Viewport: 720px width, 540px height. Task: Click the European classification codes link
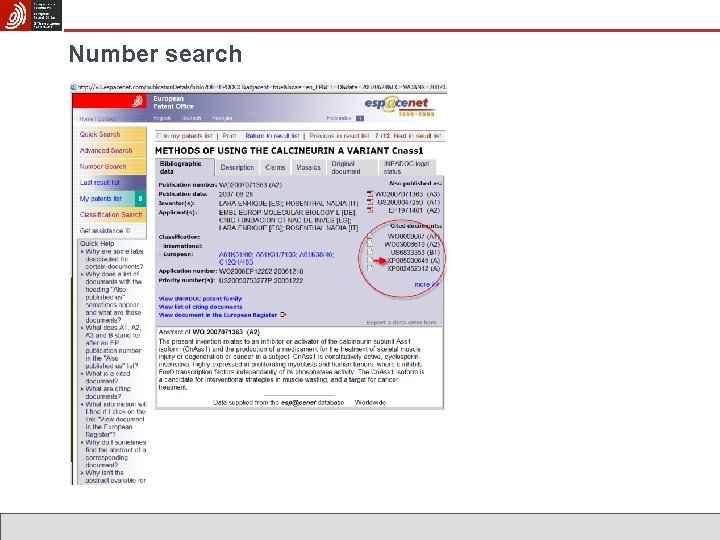[276, 258]
